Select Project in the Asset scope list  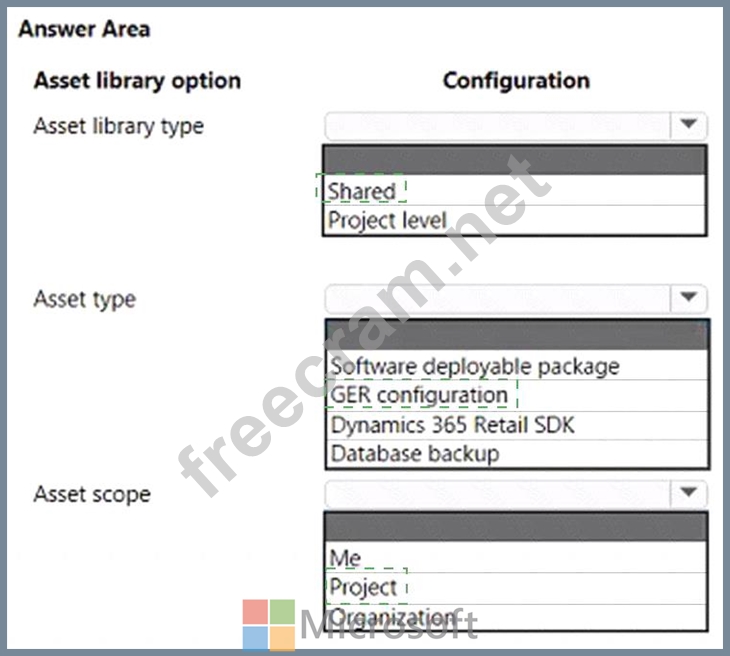(x=364, y=587)
